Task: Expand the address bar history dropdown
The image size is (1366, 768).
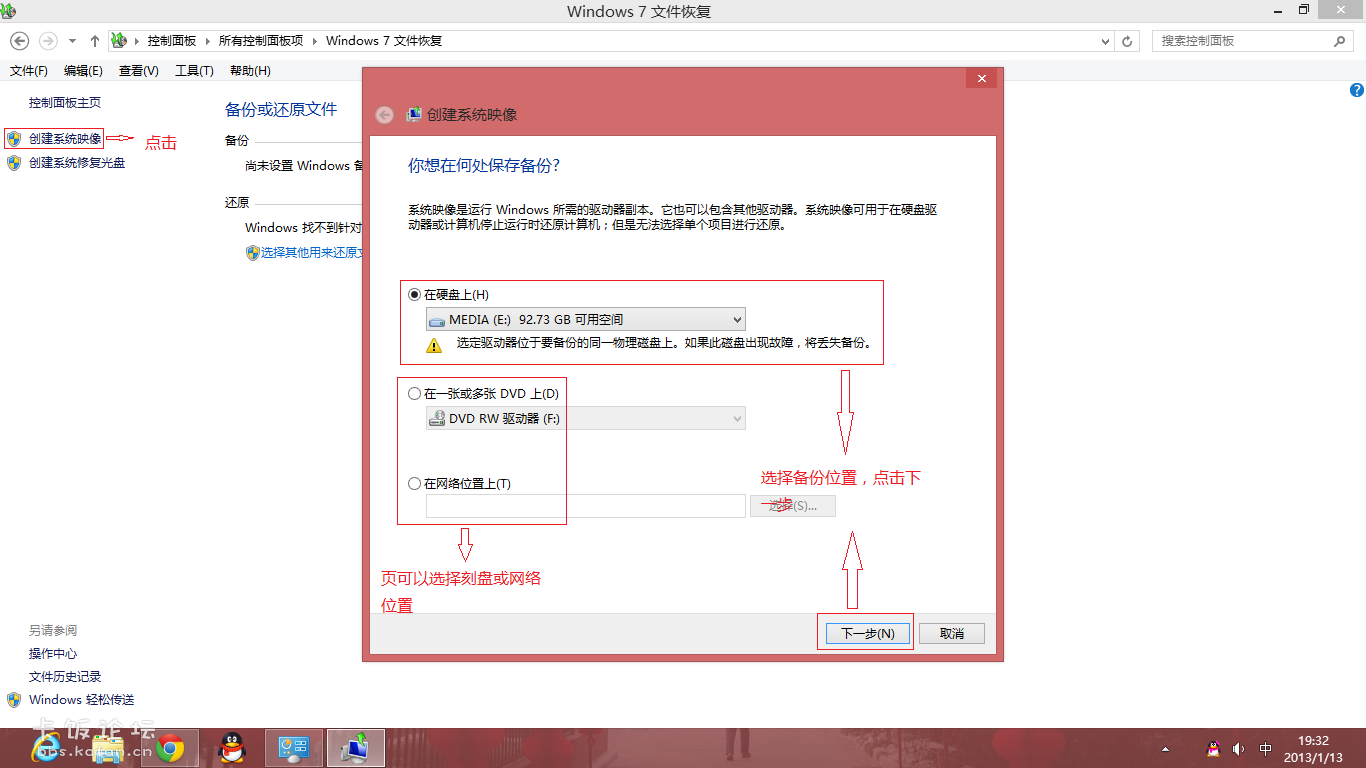Action: [1105, 41]
